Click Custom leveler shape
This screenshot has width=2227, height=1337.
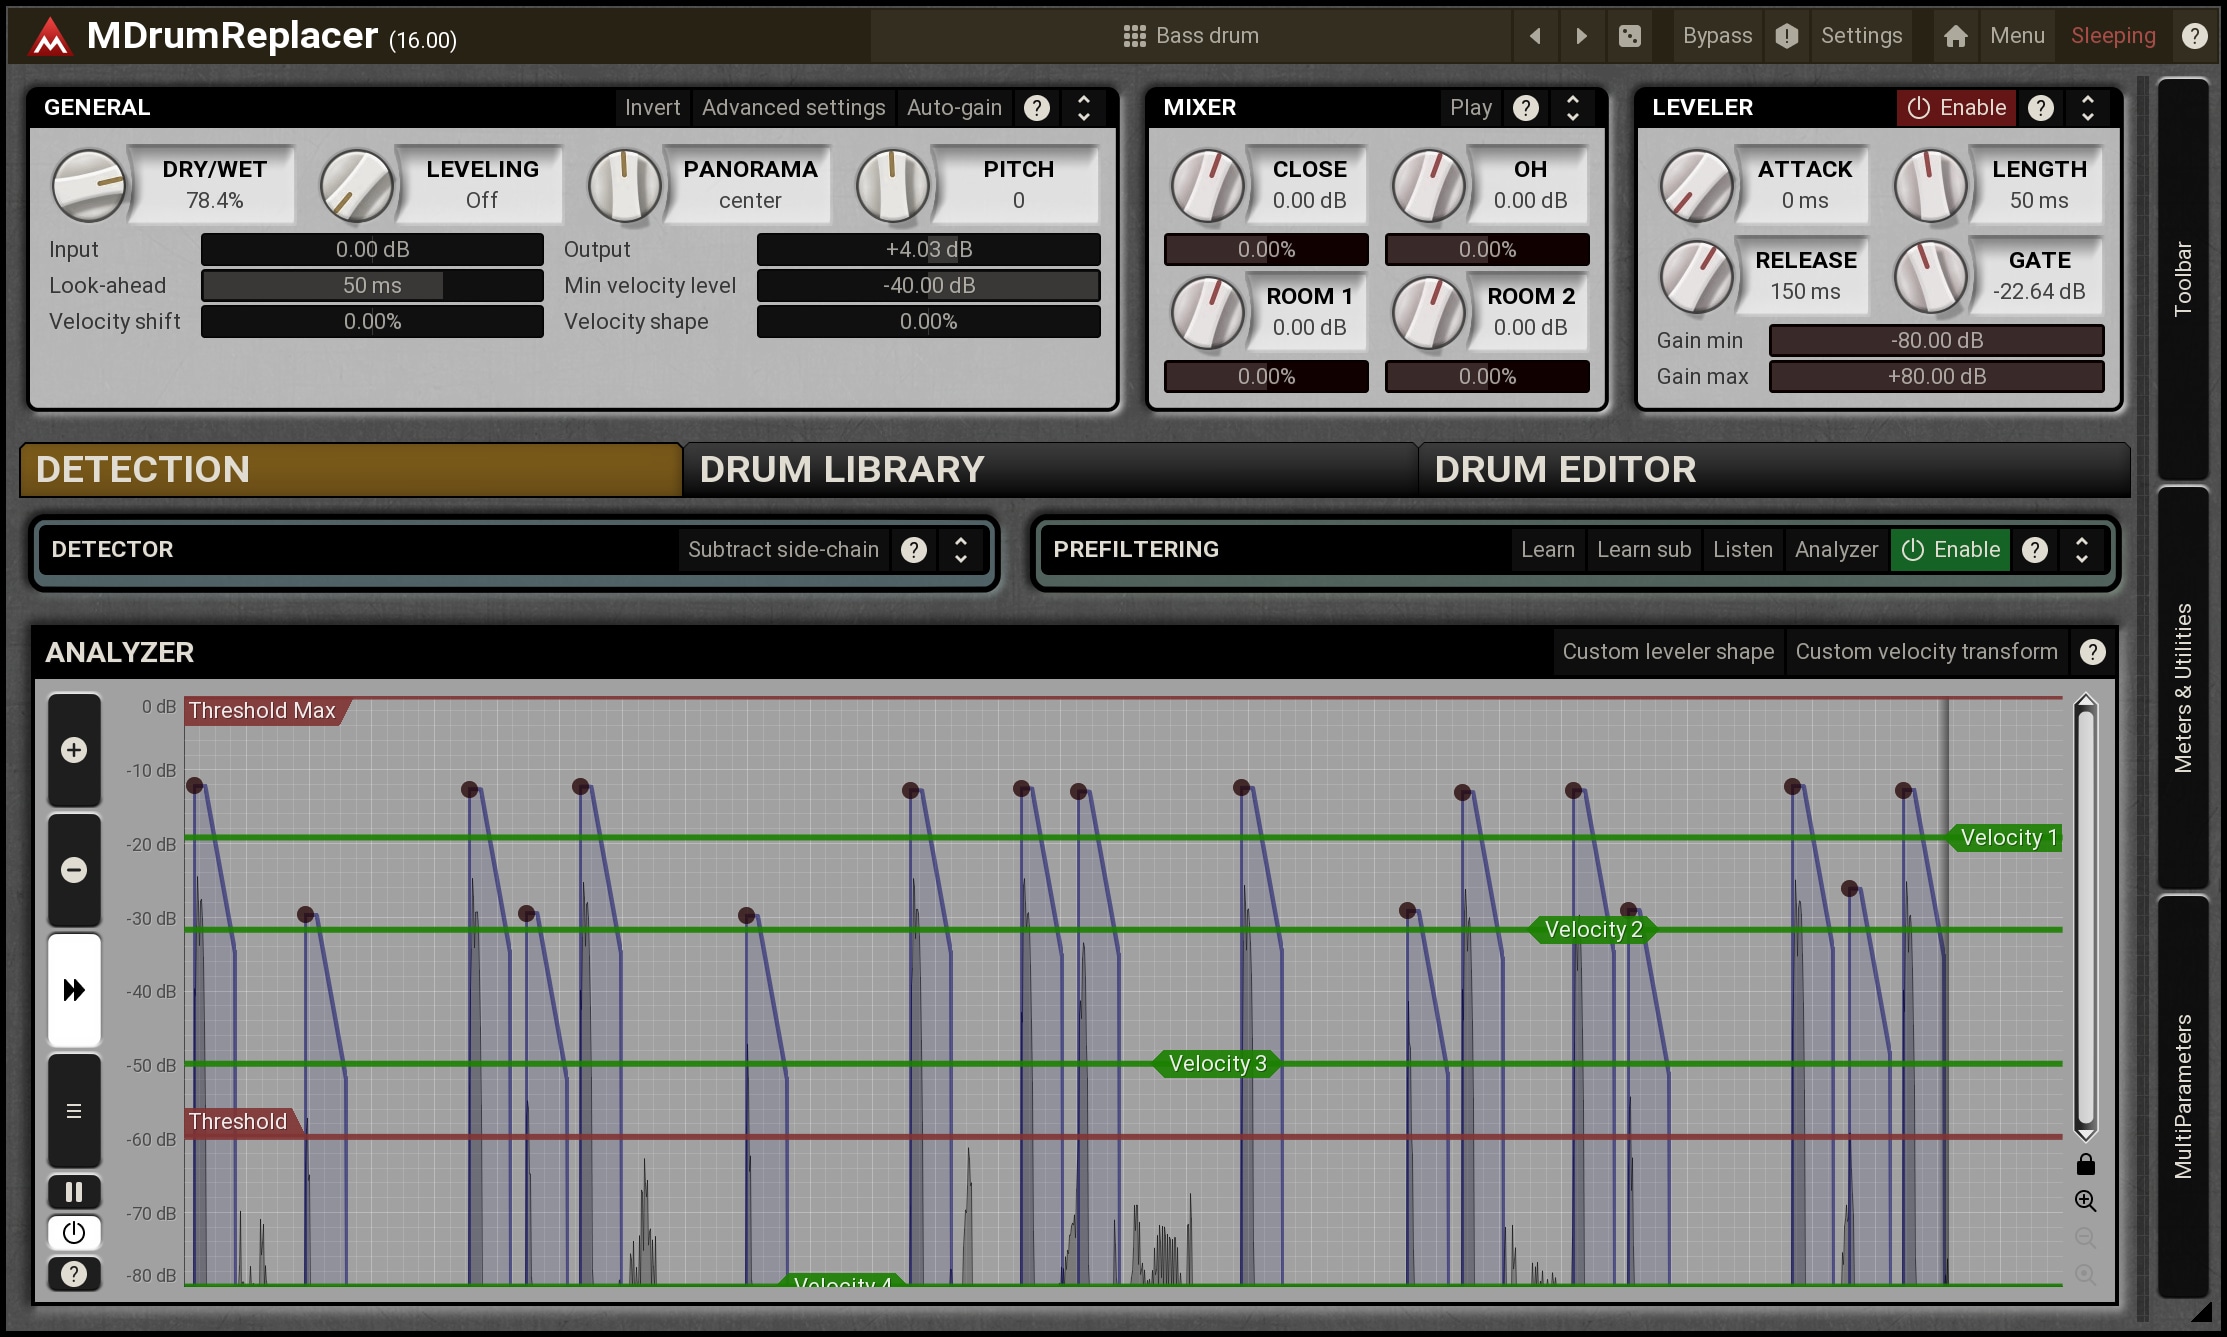click(1668, 652)
